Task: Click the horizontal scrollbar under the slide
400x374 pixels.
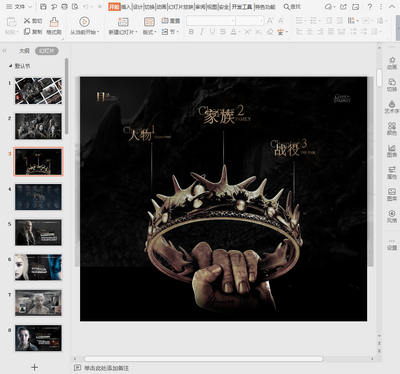Action: [203, 359]
